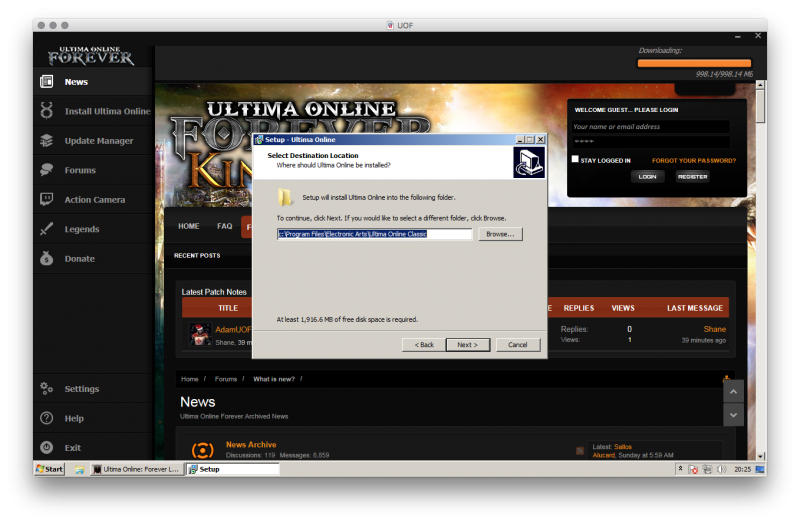Click the username or email address field
The width and height of the screenshot is (800, 524).
pyautogui.click(x=651, y=127)
